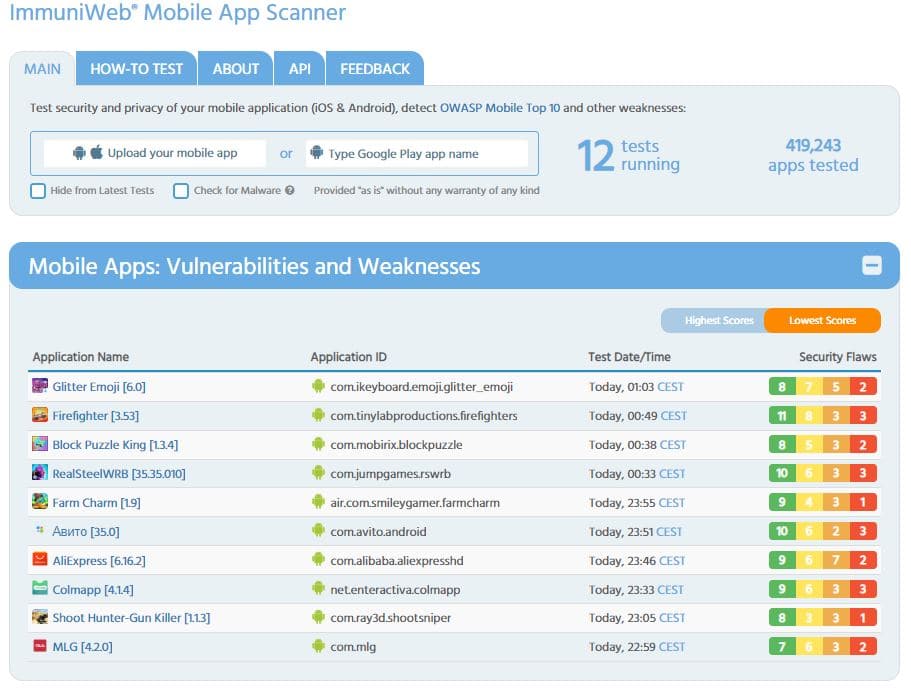
Task: Open Farm Charm [1.9] link
Action: point(96,503)
